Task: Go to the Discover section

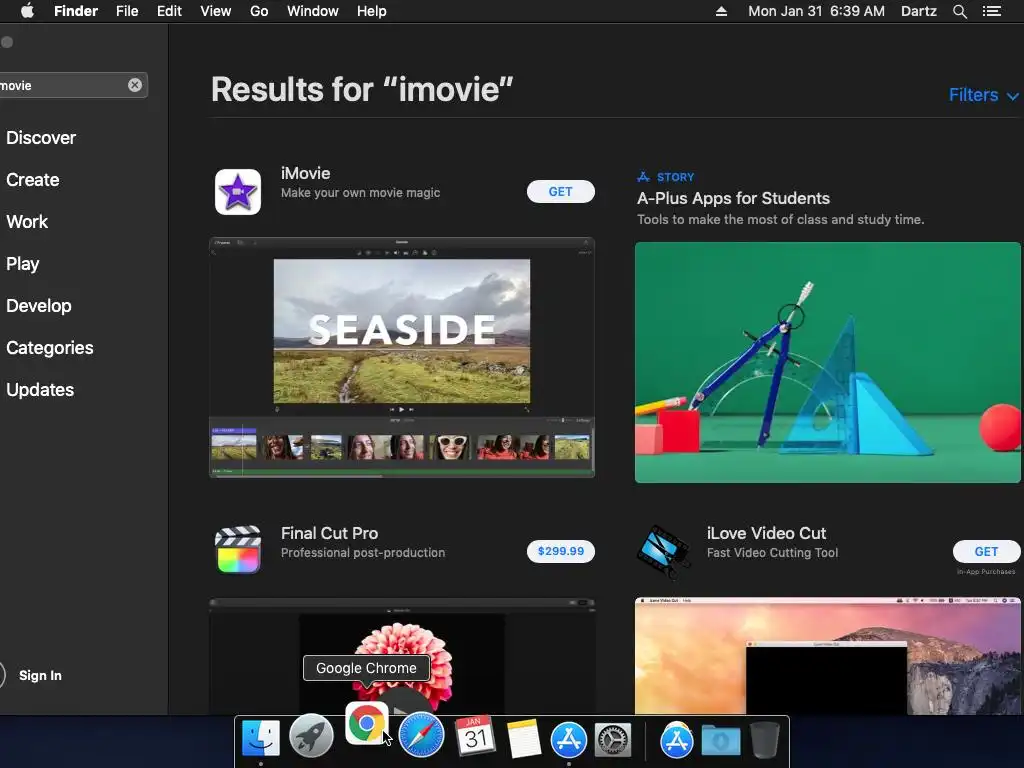Action: click(x=41, y=138)
